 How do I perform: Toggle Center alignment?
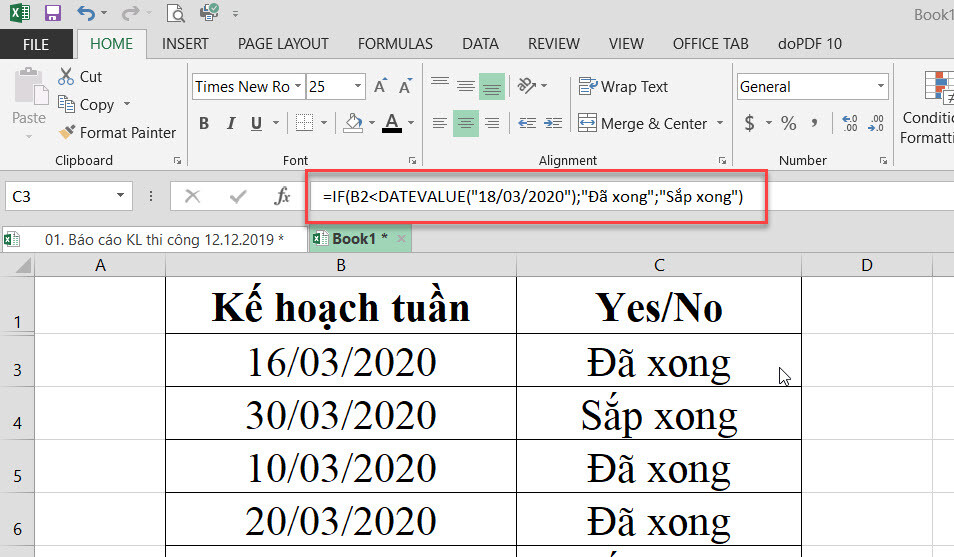coord(465,123)
